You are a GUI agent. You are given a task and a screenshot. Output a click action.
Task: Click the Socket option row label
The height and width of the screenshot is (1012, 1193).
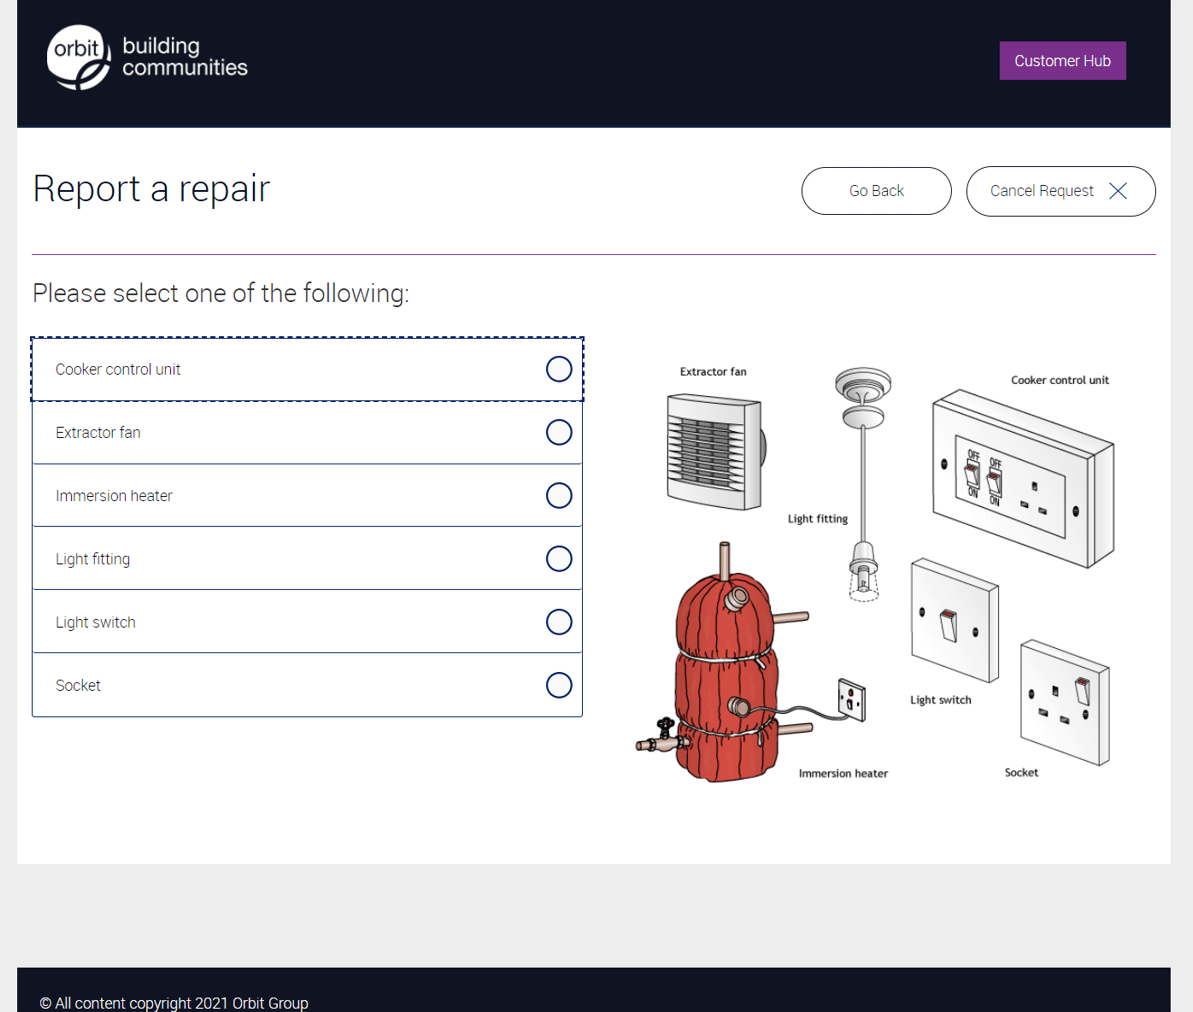[78, 686]
